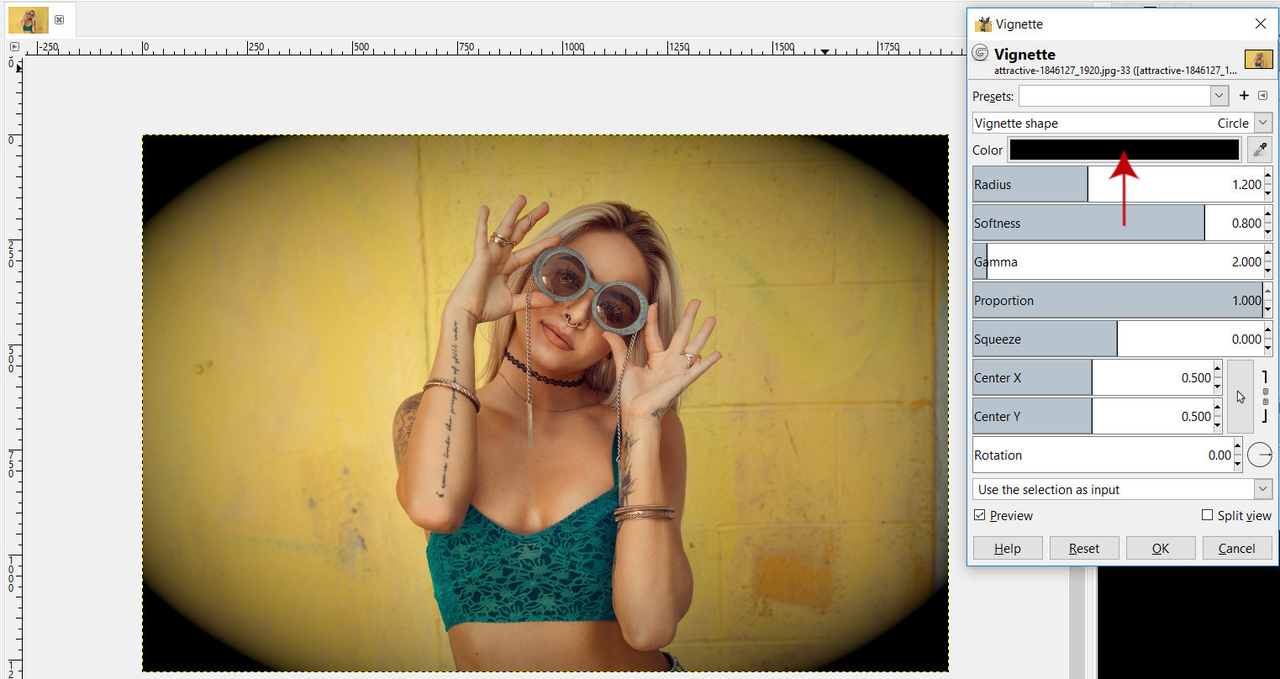This screenshot has height=679, width=1280.
Task: Disable the Preview checkbox
Action: (x=980, y=516)
